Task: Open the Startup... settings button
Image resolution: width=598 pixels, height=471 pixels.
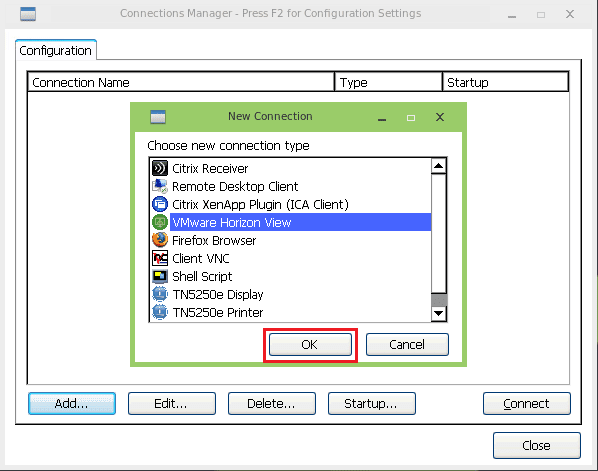Action: pos(371,403)
